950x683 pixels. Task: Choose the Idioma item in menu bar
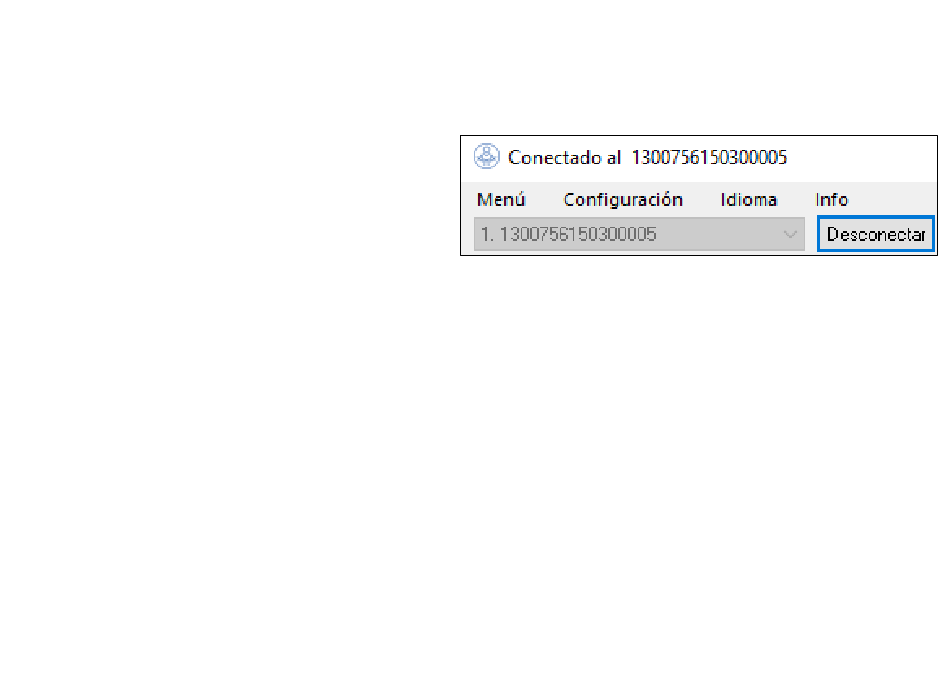748,200
